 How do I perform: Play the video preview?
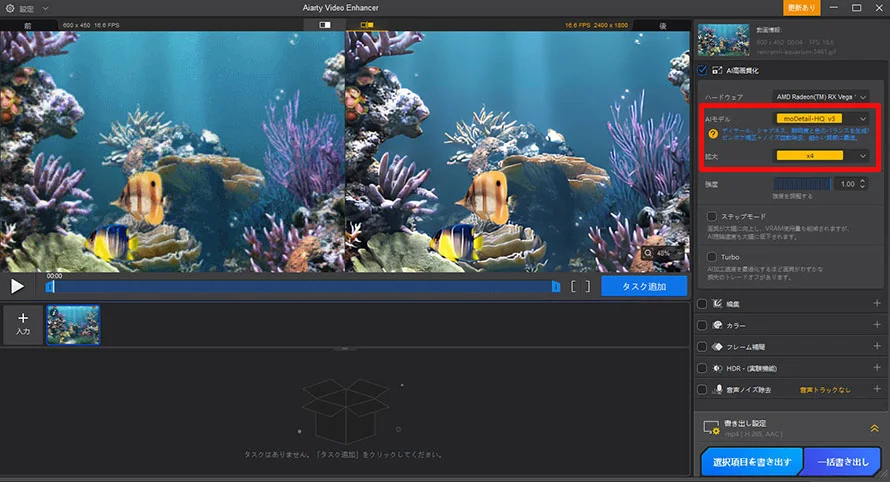point(17,286)
